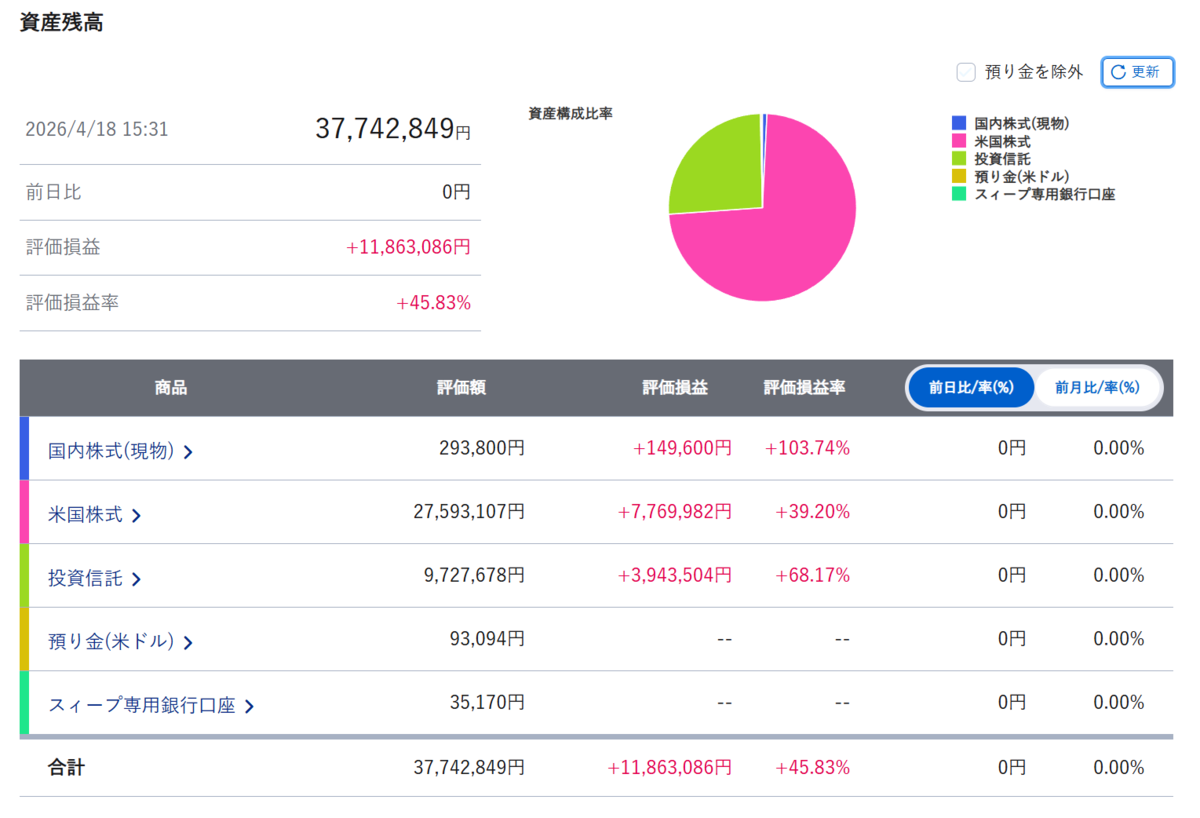Expand chevron next to 米国株式
The image size is (1200, 818).
click(x=136, y=516)
